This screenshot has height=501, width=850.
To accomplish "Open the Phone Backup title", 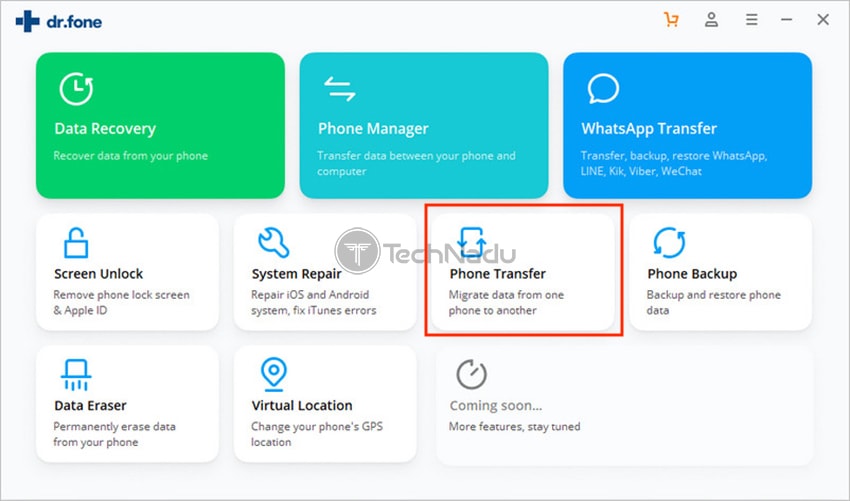I will click(692, 274).
